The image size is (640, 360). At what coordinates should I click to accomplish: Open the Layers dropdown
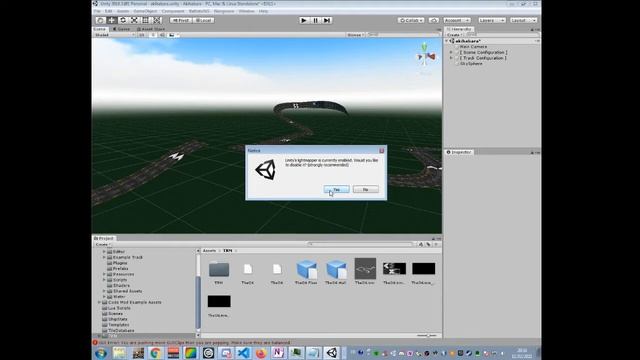492,20
